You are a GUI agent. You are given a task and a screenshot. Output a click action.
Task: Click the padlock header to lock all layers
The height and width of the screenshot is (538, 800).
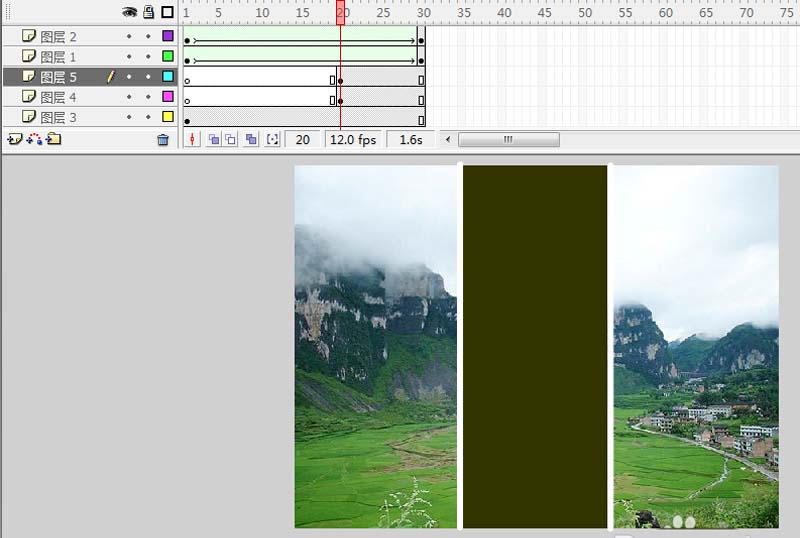[x=148, y=12]
